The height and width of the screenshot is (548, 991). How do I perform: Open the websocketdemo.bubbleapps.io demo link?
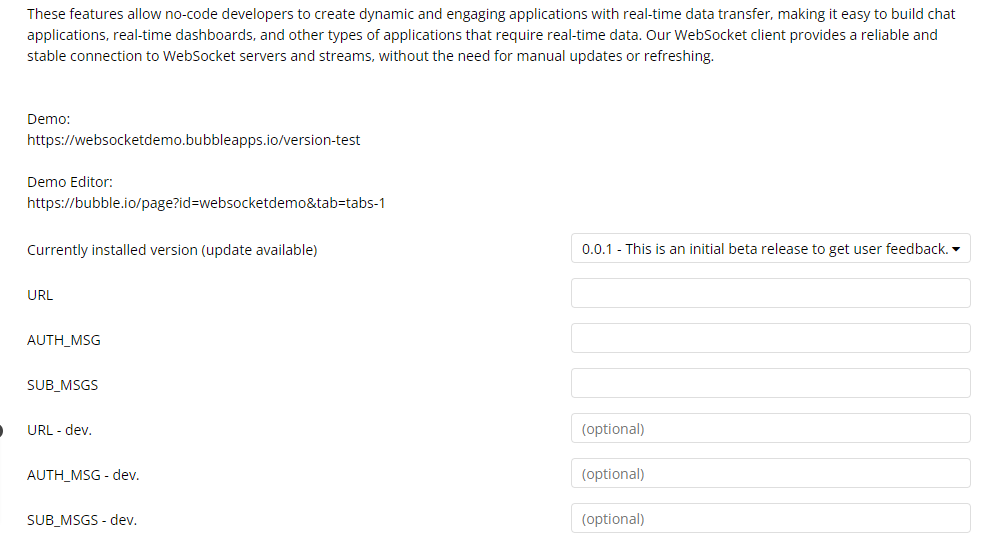193,140
